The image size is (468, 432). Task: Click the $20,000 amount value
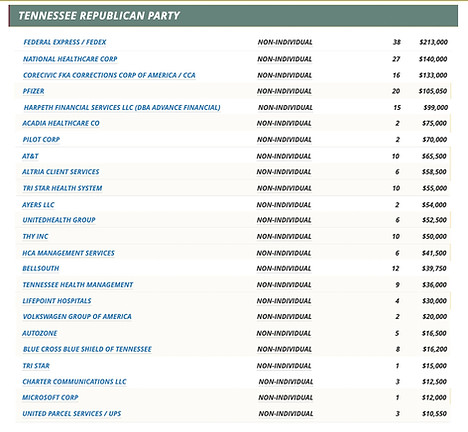click(434, 317)
